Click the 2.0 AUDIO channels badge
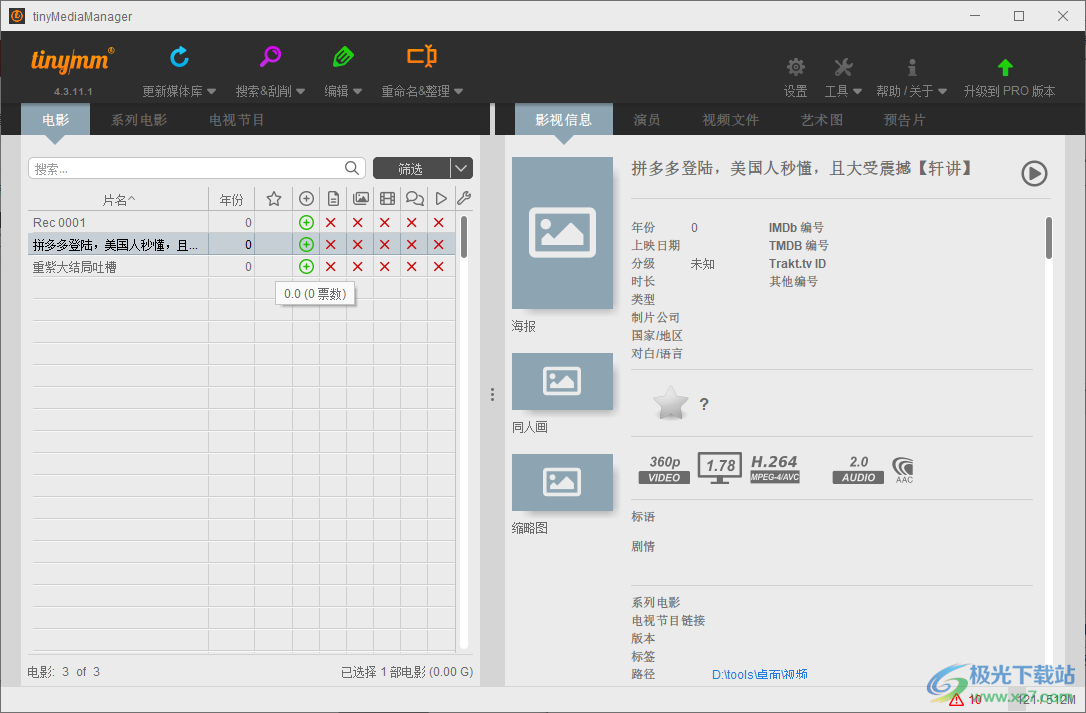 pyautogui.click(x=858, y=469)
